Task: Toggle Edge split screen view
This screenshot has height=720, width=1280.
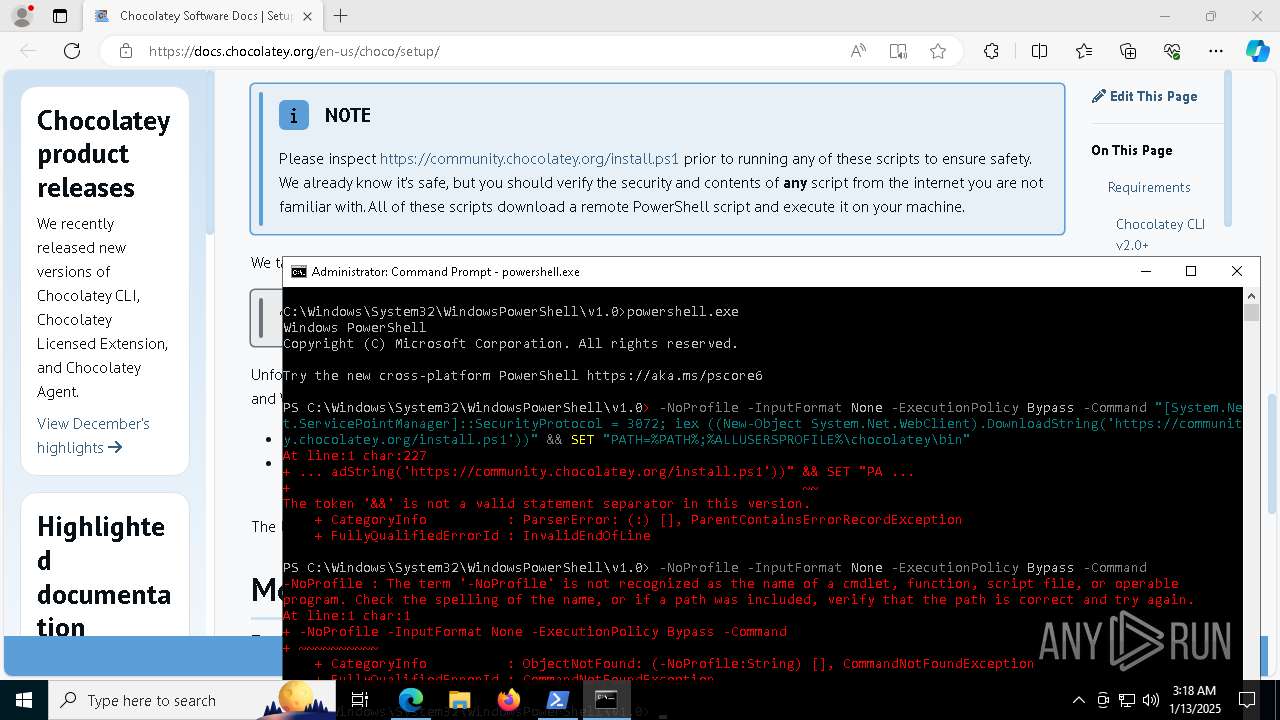Action: [1039, 51]
